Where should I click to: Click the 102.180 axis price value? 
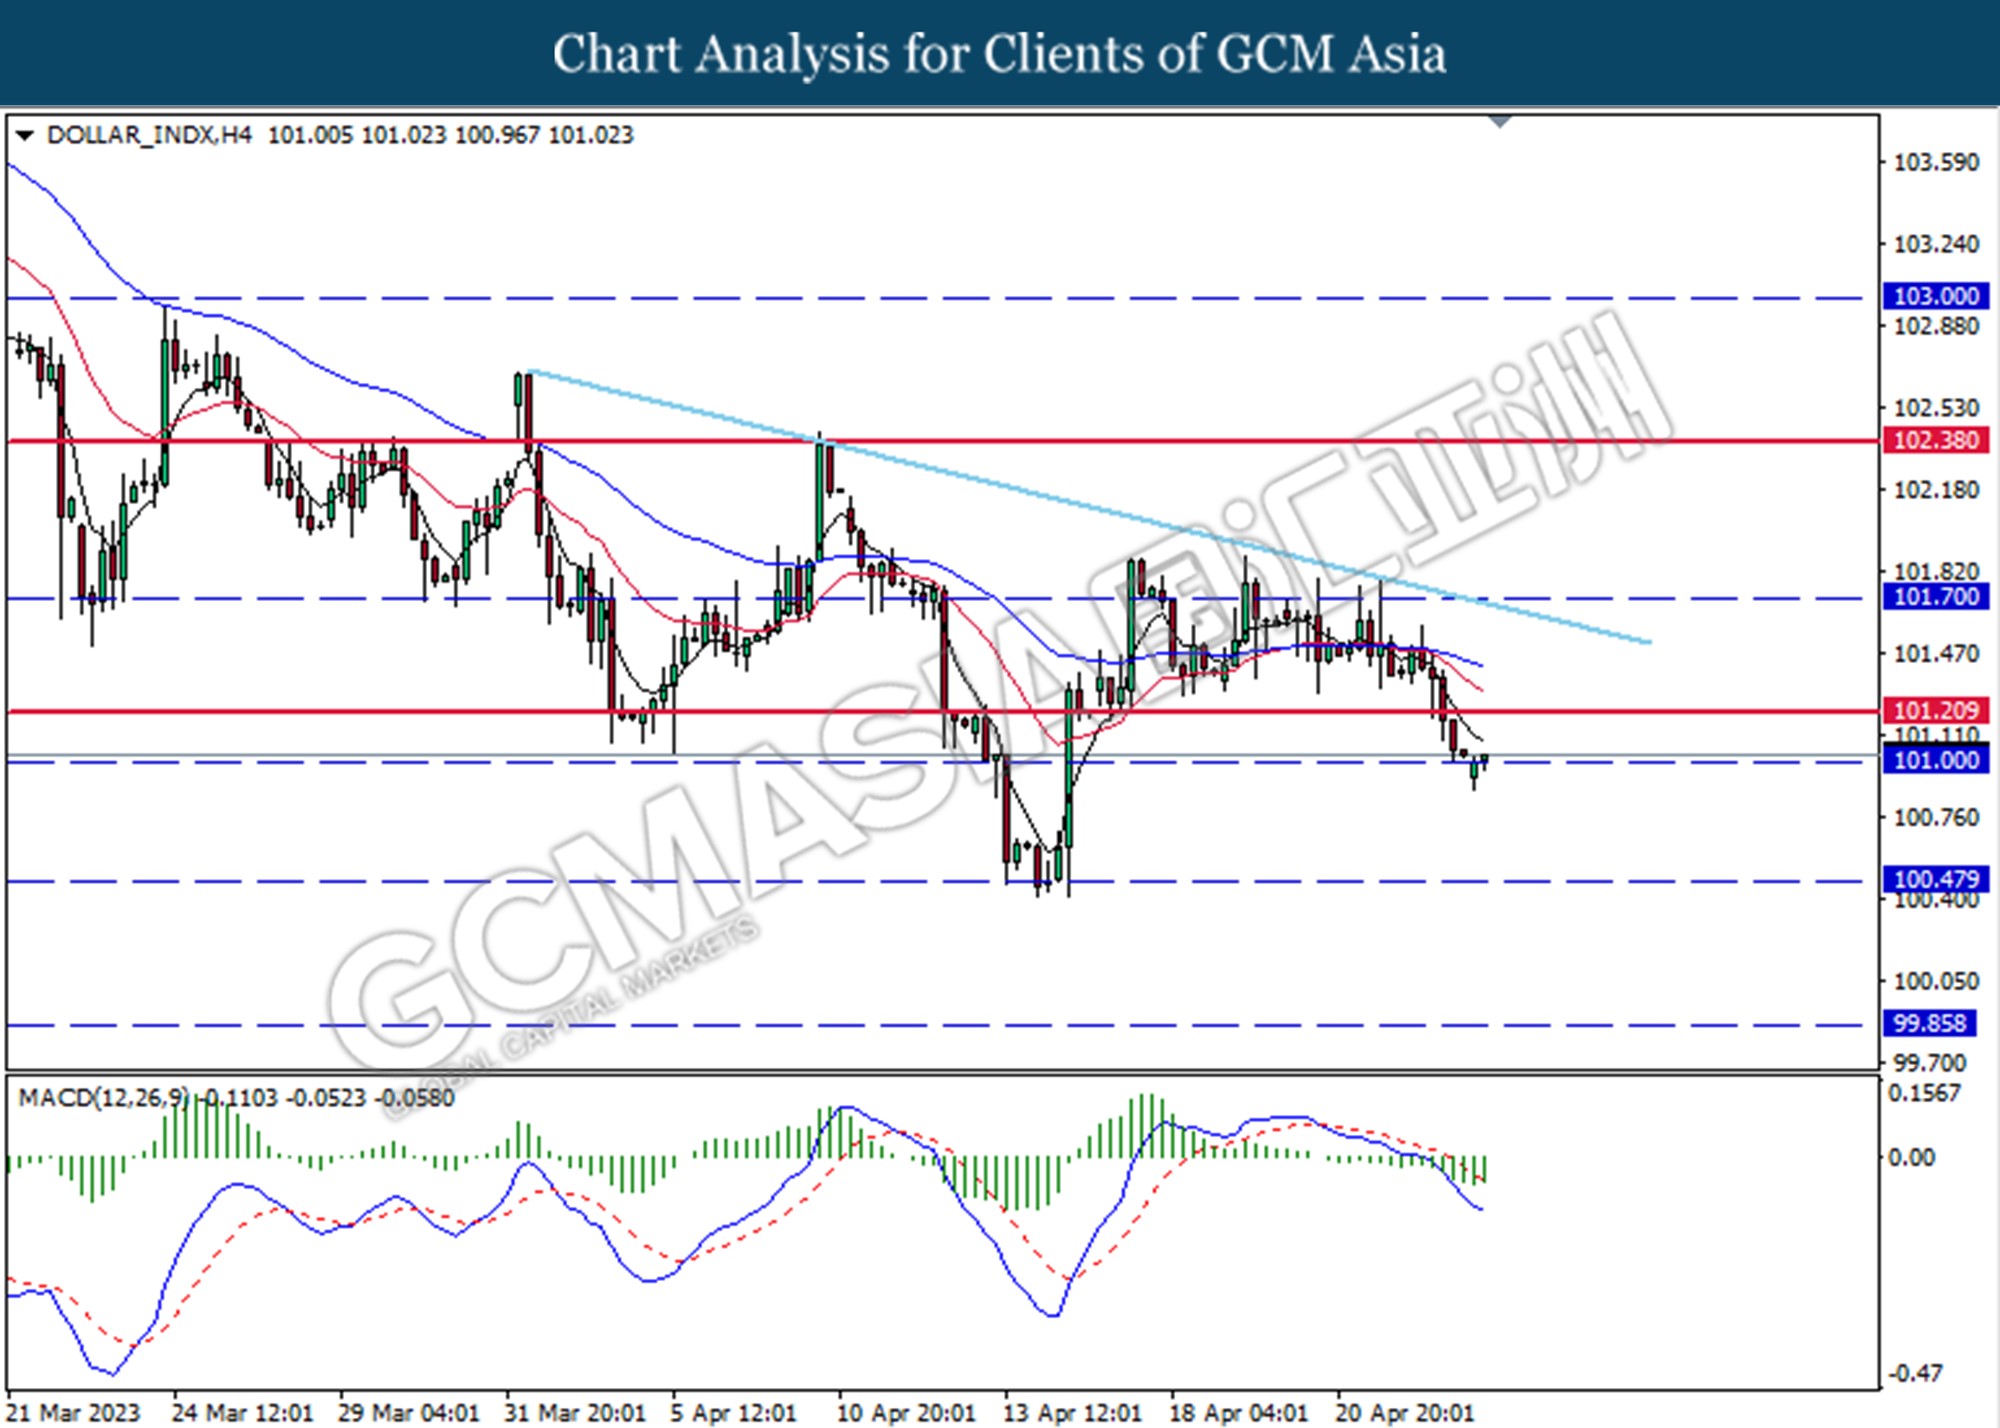click(1936, 490)
